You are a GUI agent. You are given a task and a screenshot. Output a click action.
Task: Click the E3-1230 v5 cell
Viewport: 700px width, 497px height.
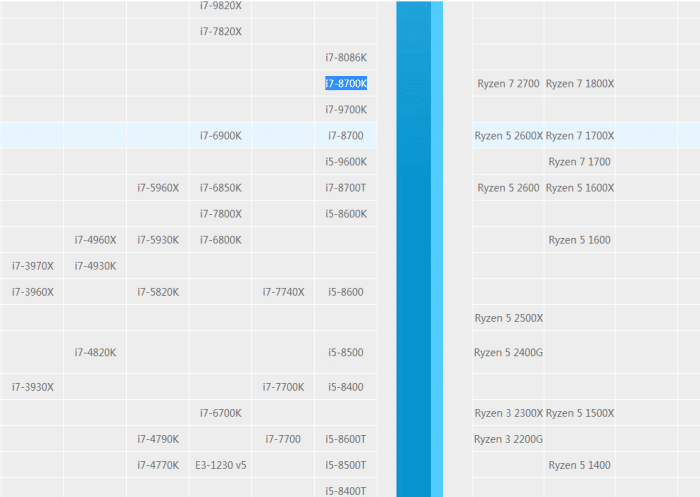click(221, 465)
